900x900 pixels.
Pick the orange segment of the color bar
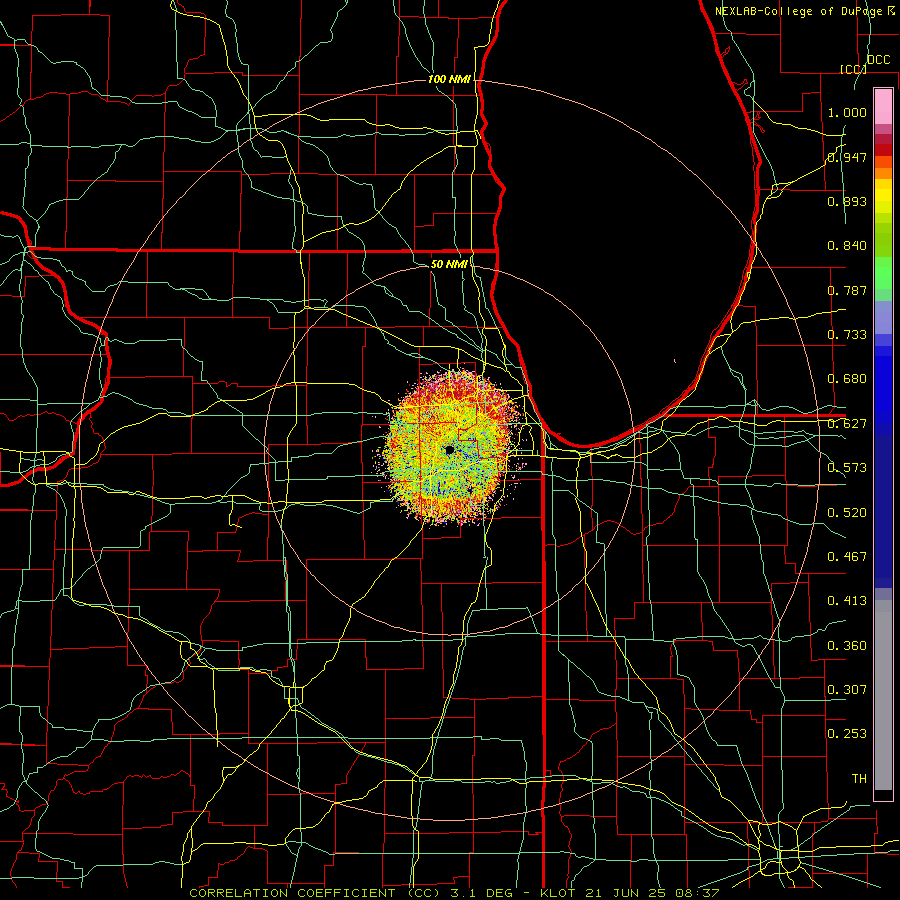(883, 173)
